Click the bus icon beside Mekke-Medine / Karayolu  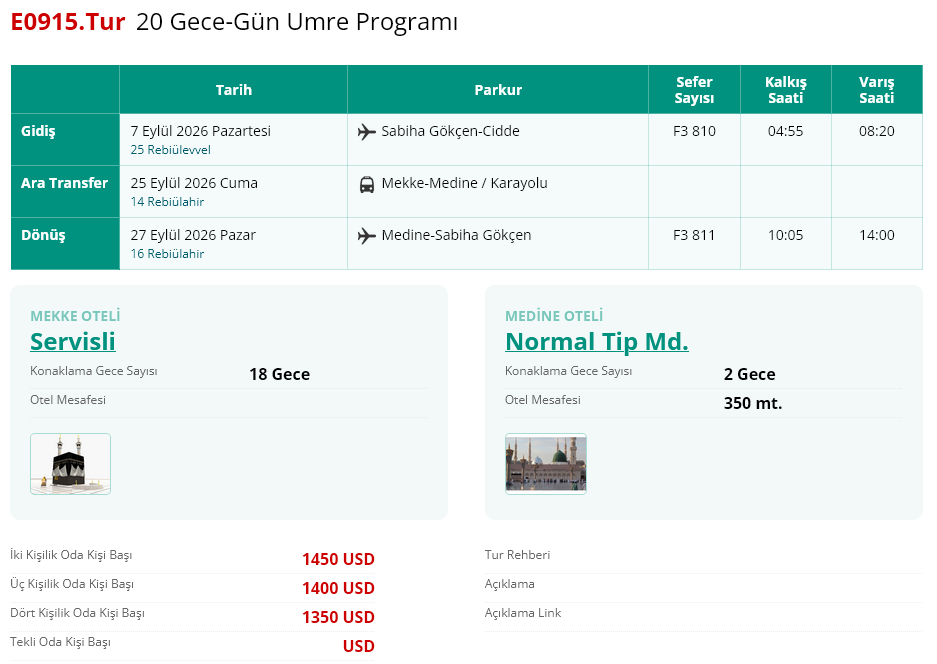click(366, 184)
